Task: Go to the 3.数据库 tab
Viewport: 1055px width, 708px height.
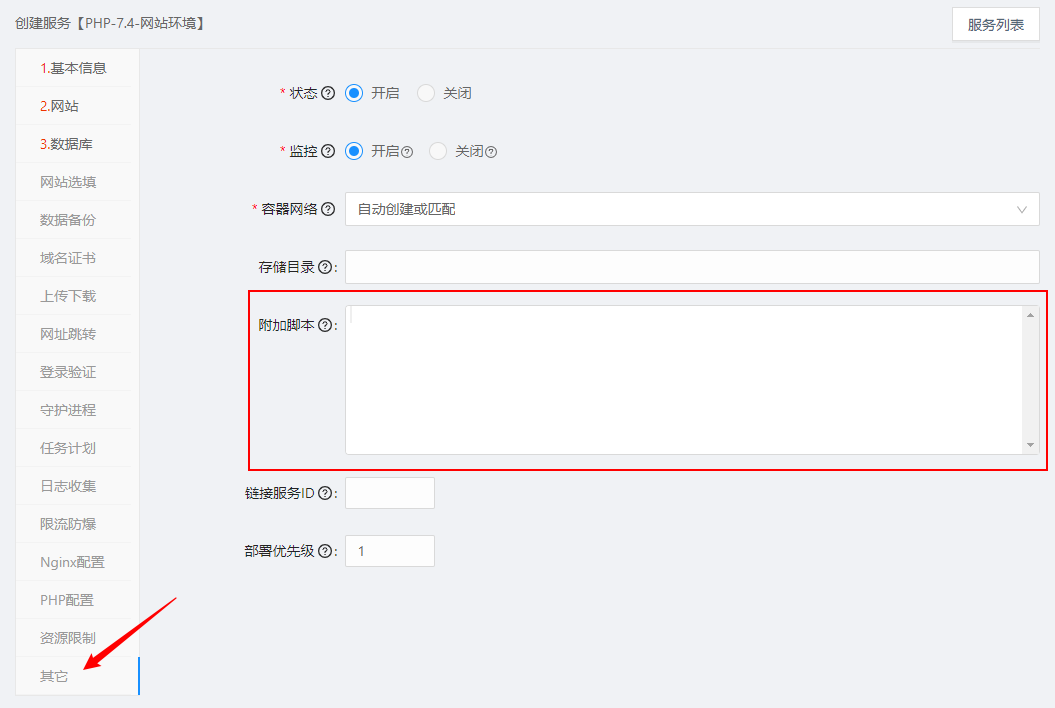Action: point(66,144)
